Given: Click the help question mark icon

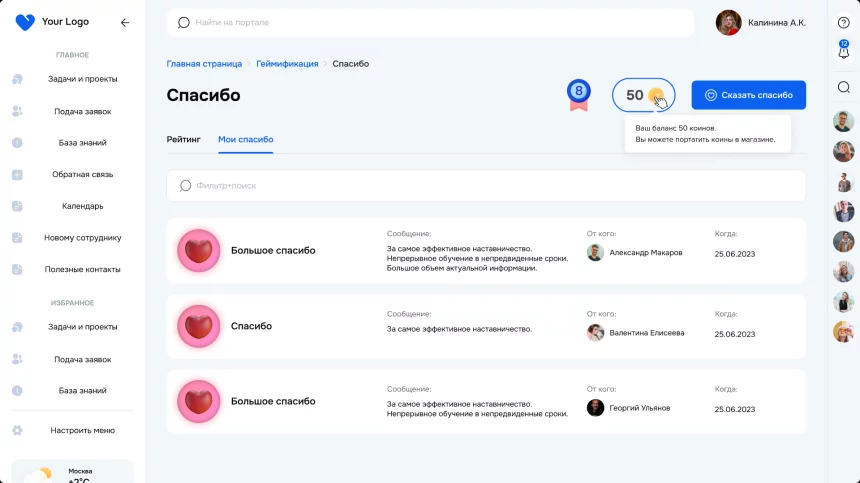Looking at the screenshot, I should pyautogui.click(x=843, y=22).
